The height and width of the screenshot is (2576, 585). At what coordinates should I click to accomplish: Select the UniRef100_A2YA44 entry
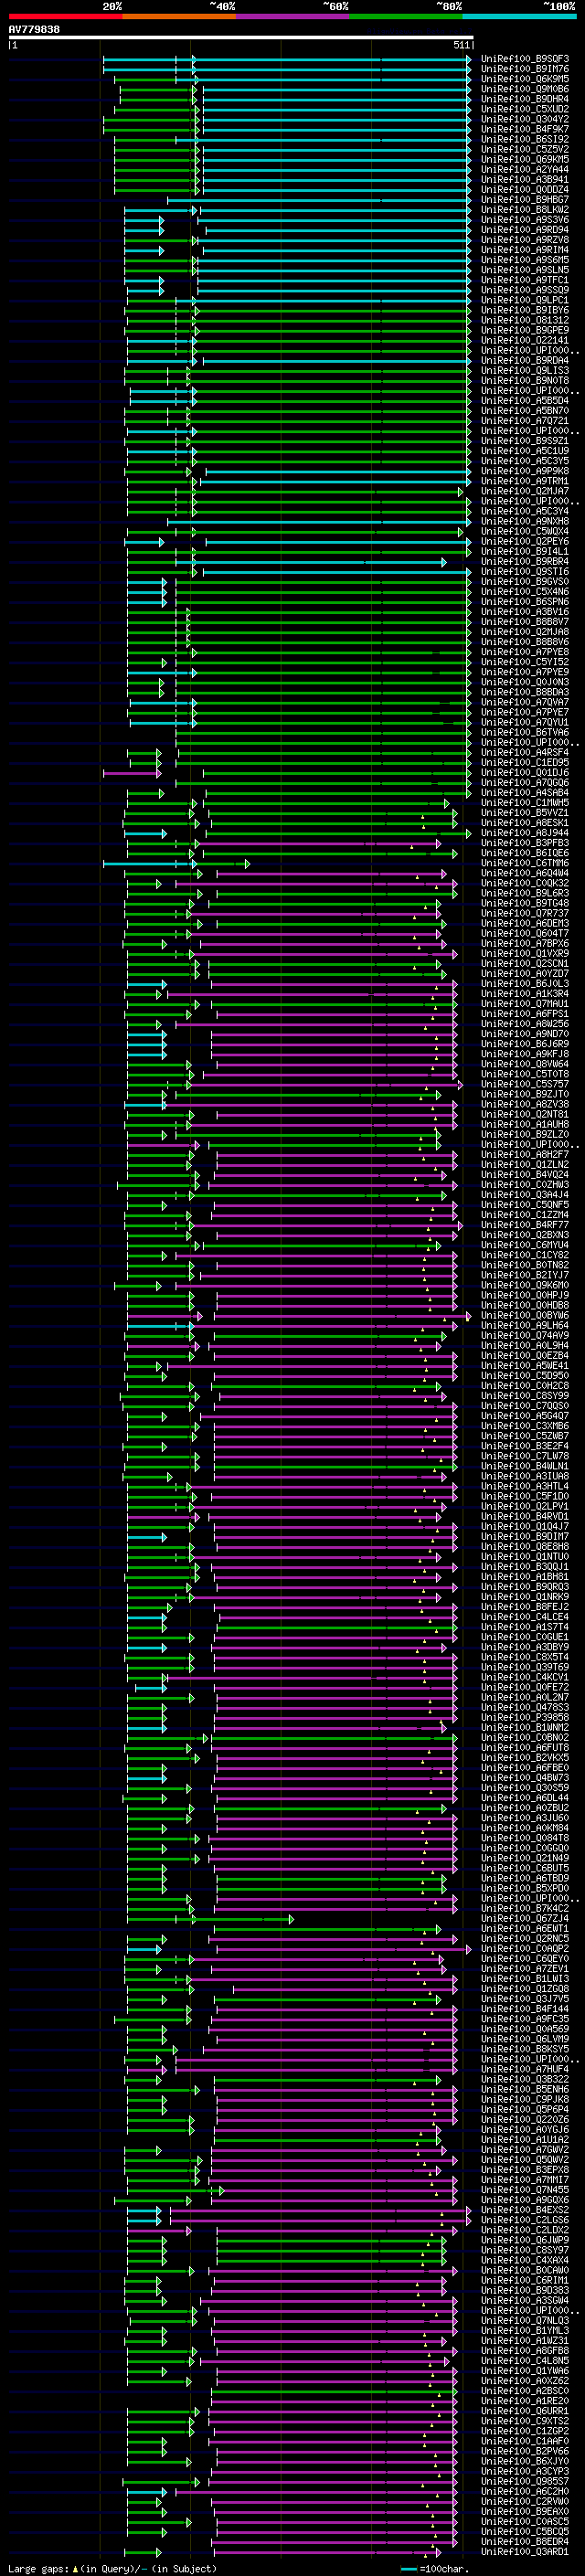525,170
